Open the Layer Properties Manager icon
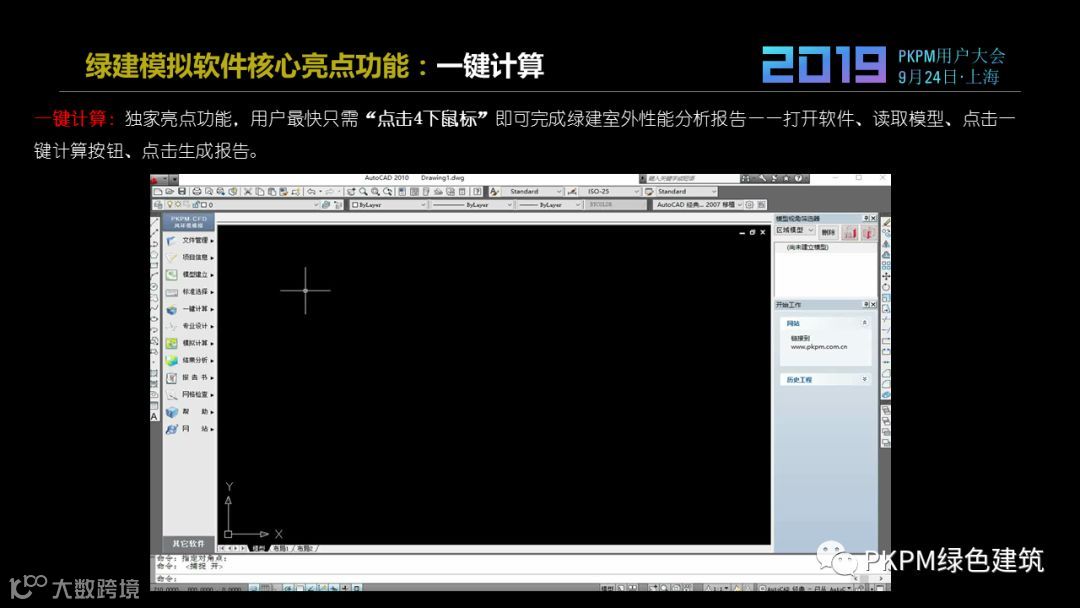Viewport: 1080px width, 608px height. (x=158, y=205)
